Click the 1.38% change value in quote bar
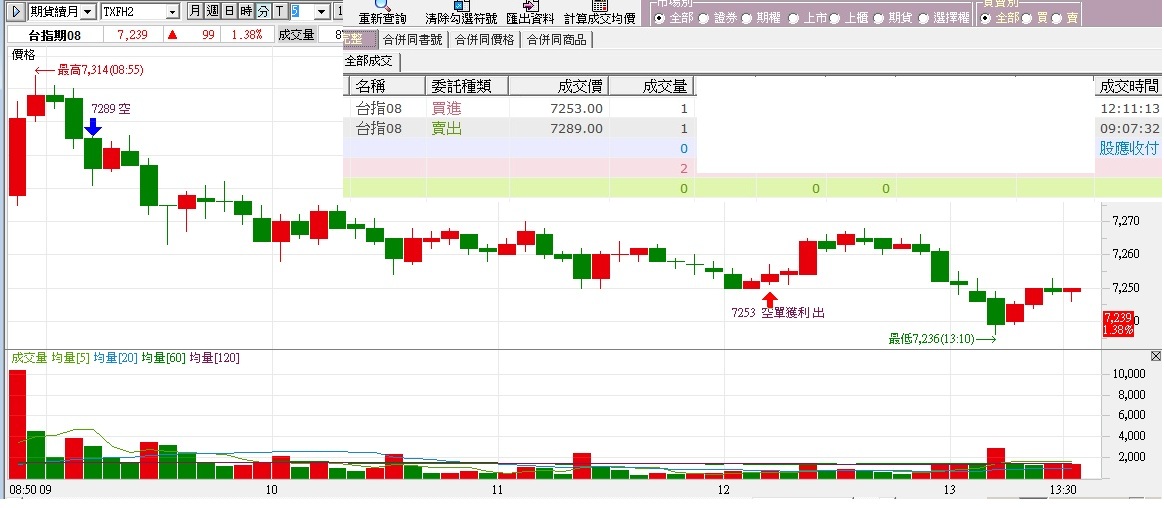 pos(246,35)
